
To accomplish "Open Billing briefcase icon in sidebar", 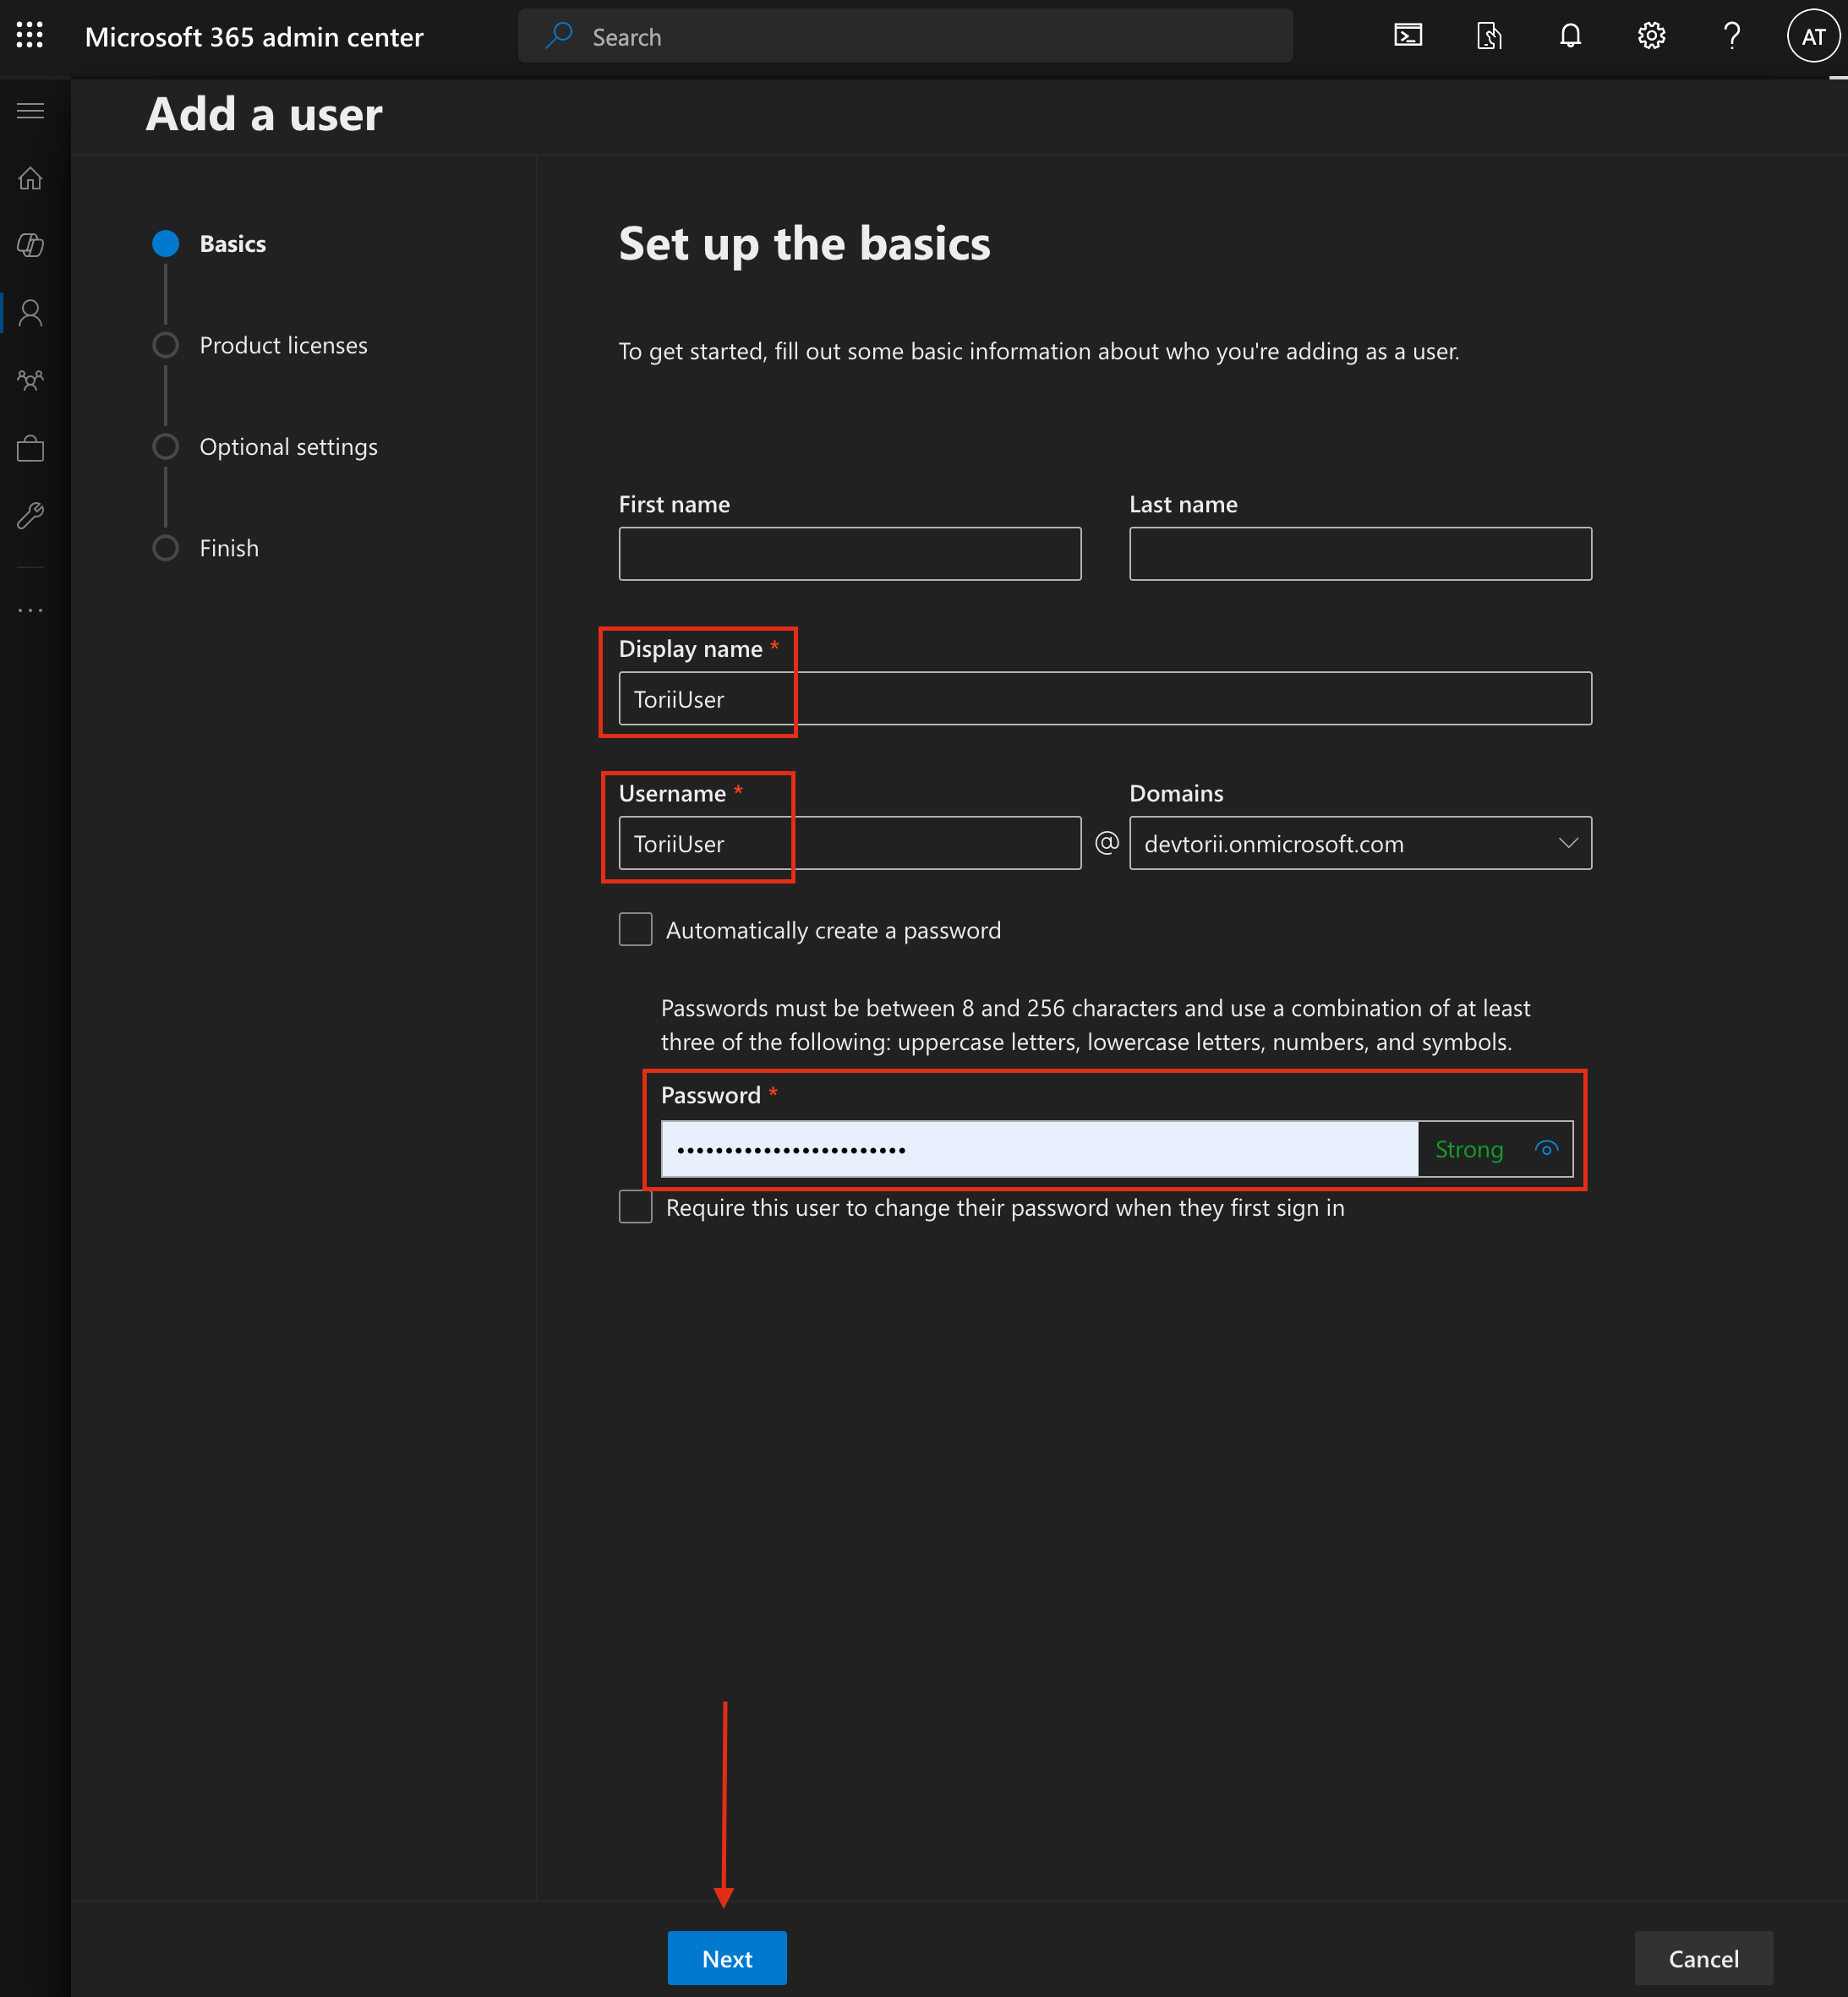I will click(x=31, y=449).
